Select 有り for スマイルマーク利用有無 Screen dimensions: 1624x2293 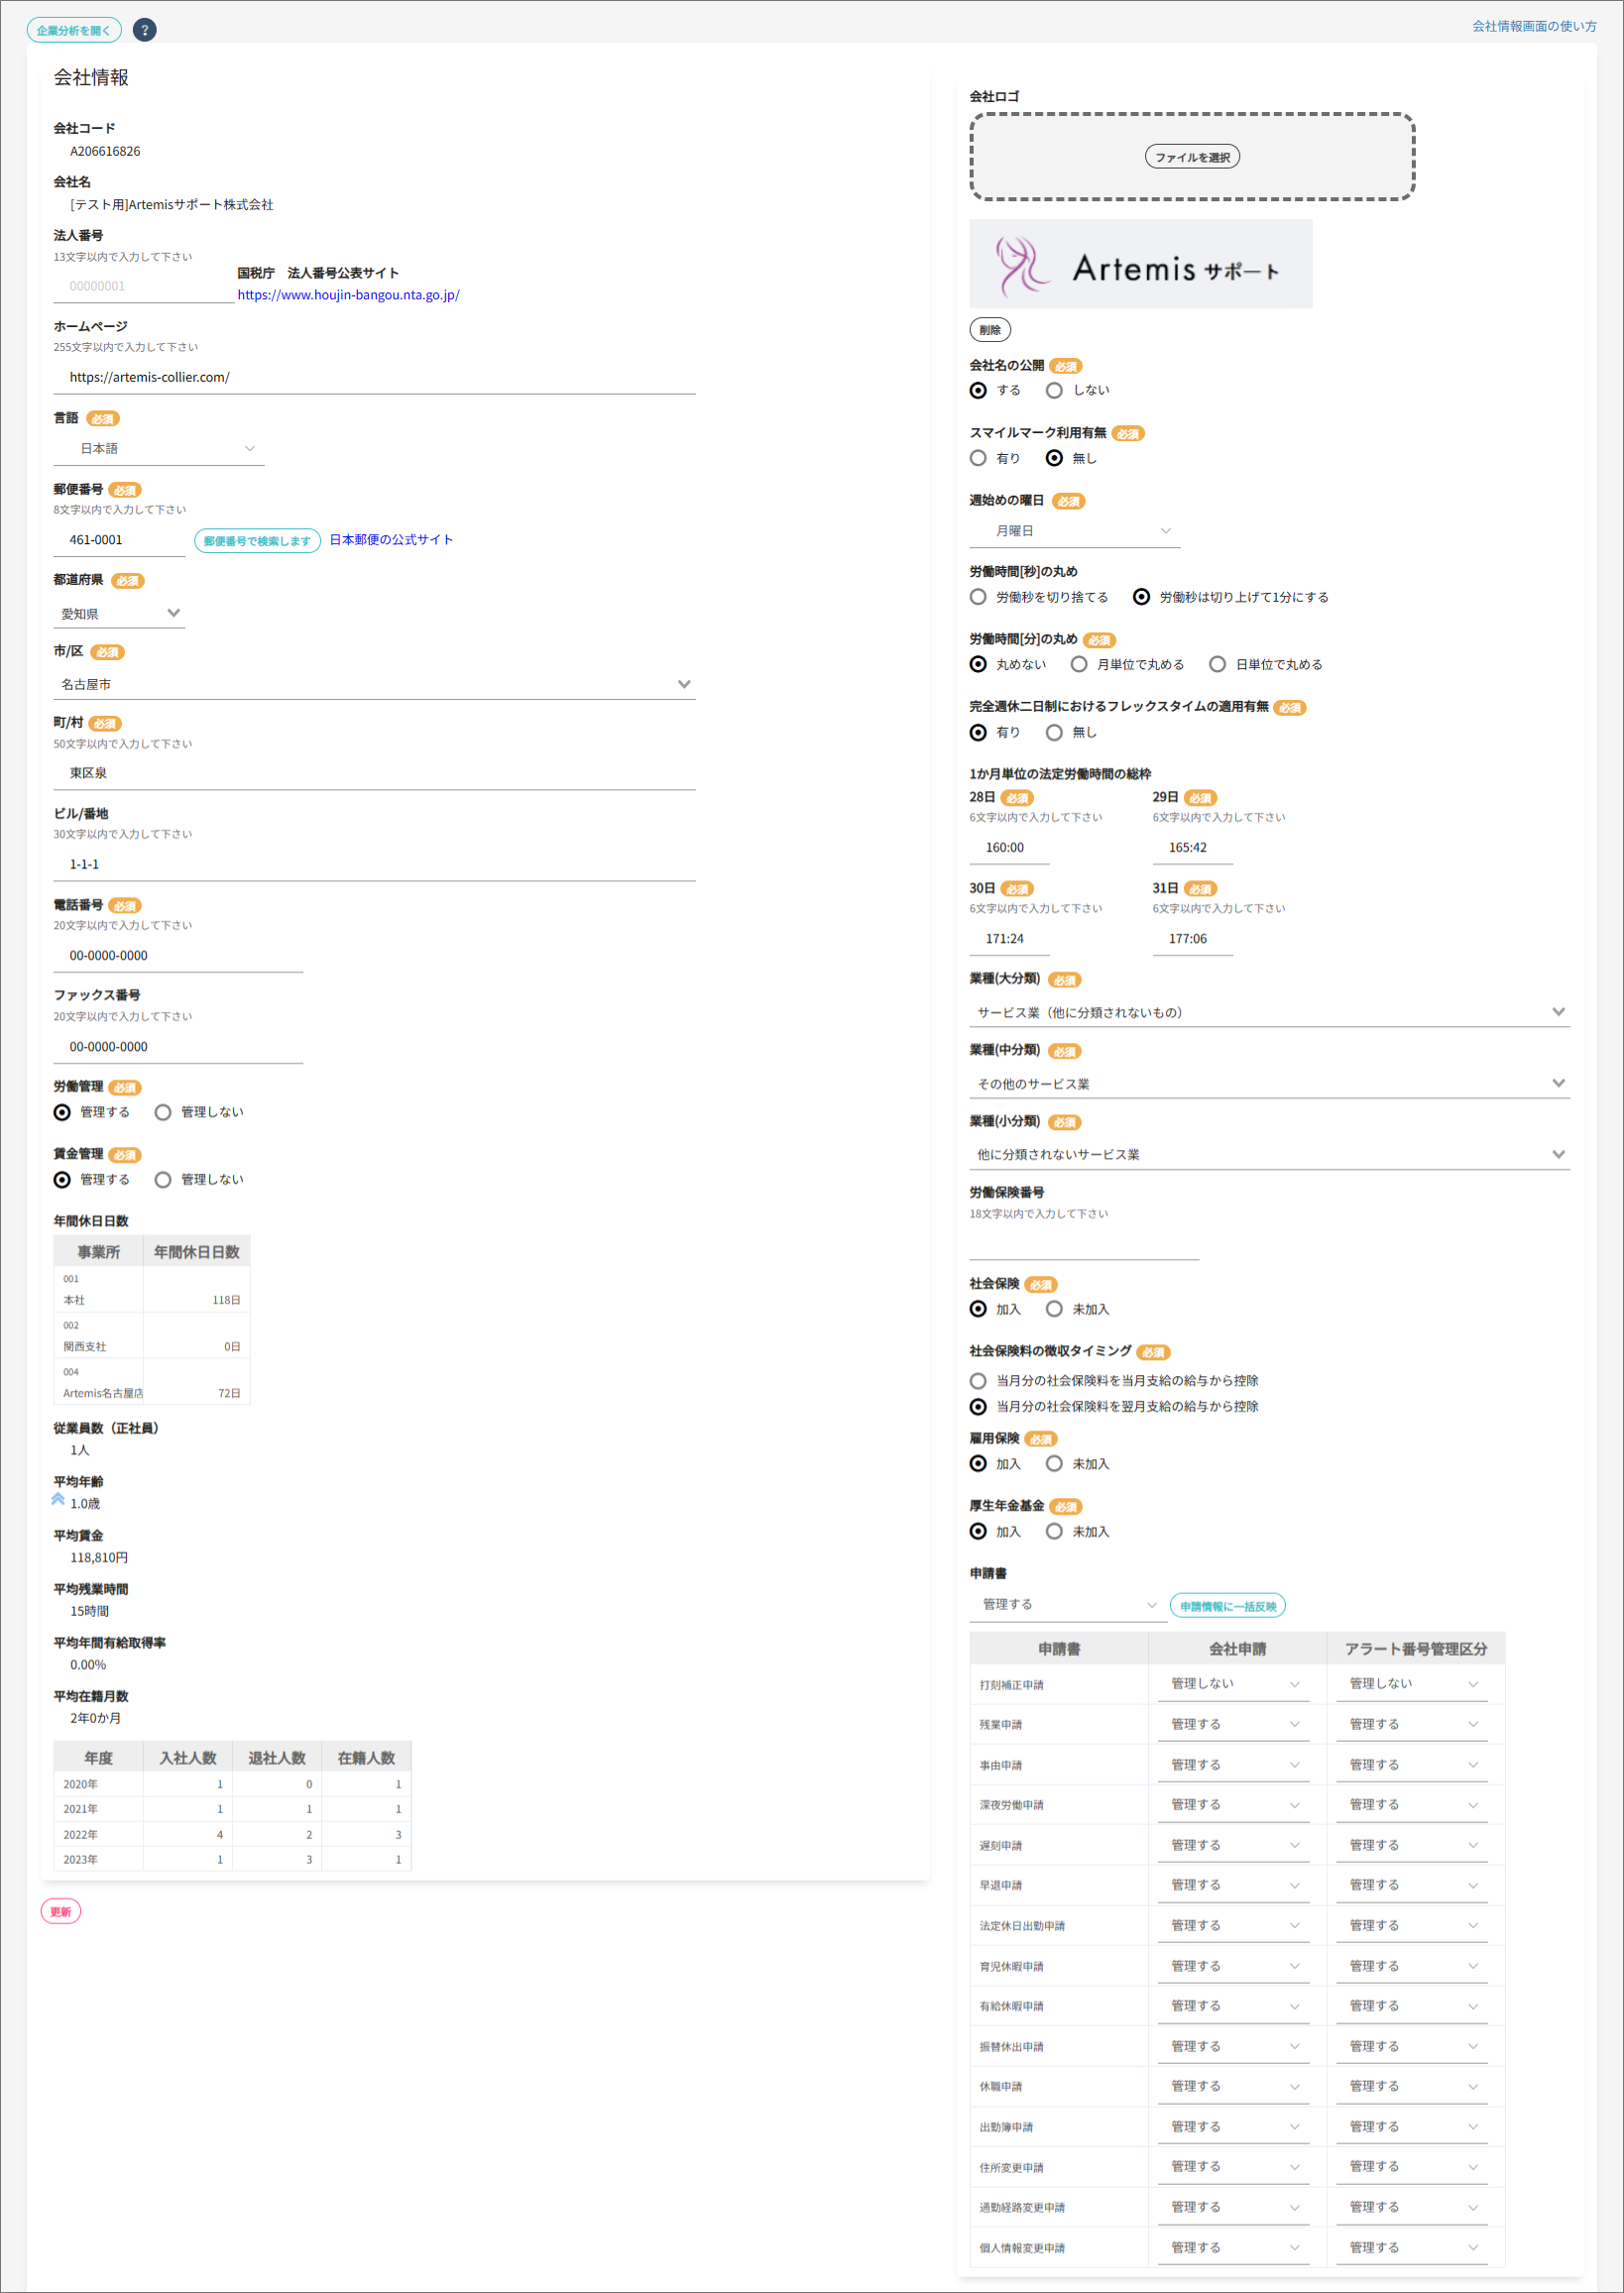[978, 458]
